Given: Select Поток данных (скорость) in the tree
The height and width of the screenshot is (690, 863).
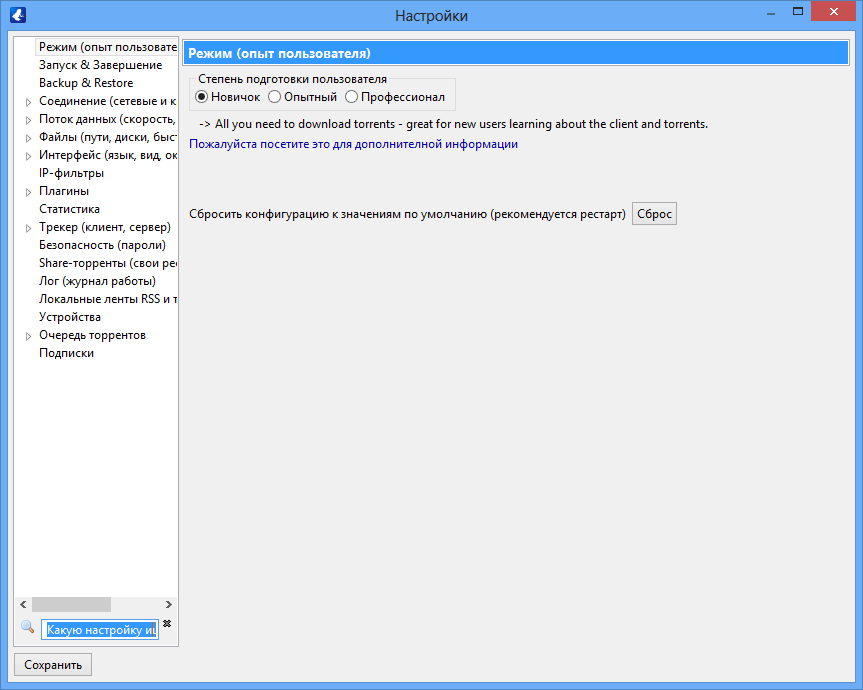Looking at the screenshot, I should pos(107,119).
